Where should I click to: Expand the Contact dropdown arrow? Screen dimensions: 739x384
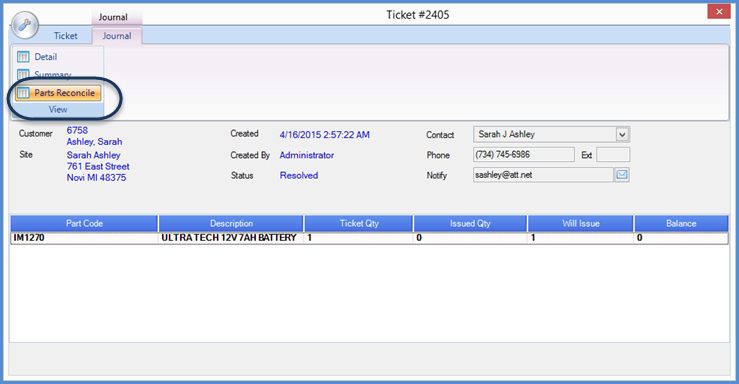(622, 135)
